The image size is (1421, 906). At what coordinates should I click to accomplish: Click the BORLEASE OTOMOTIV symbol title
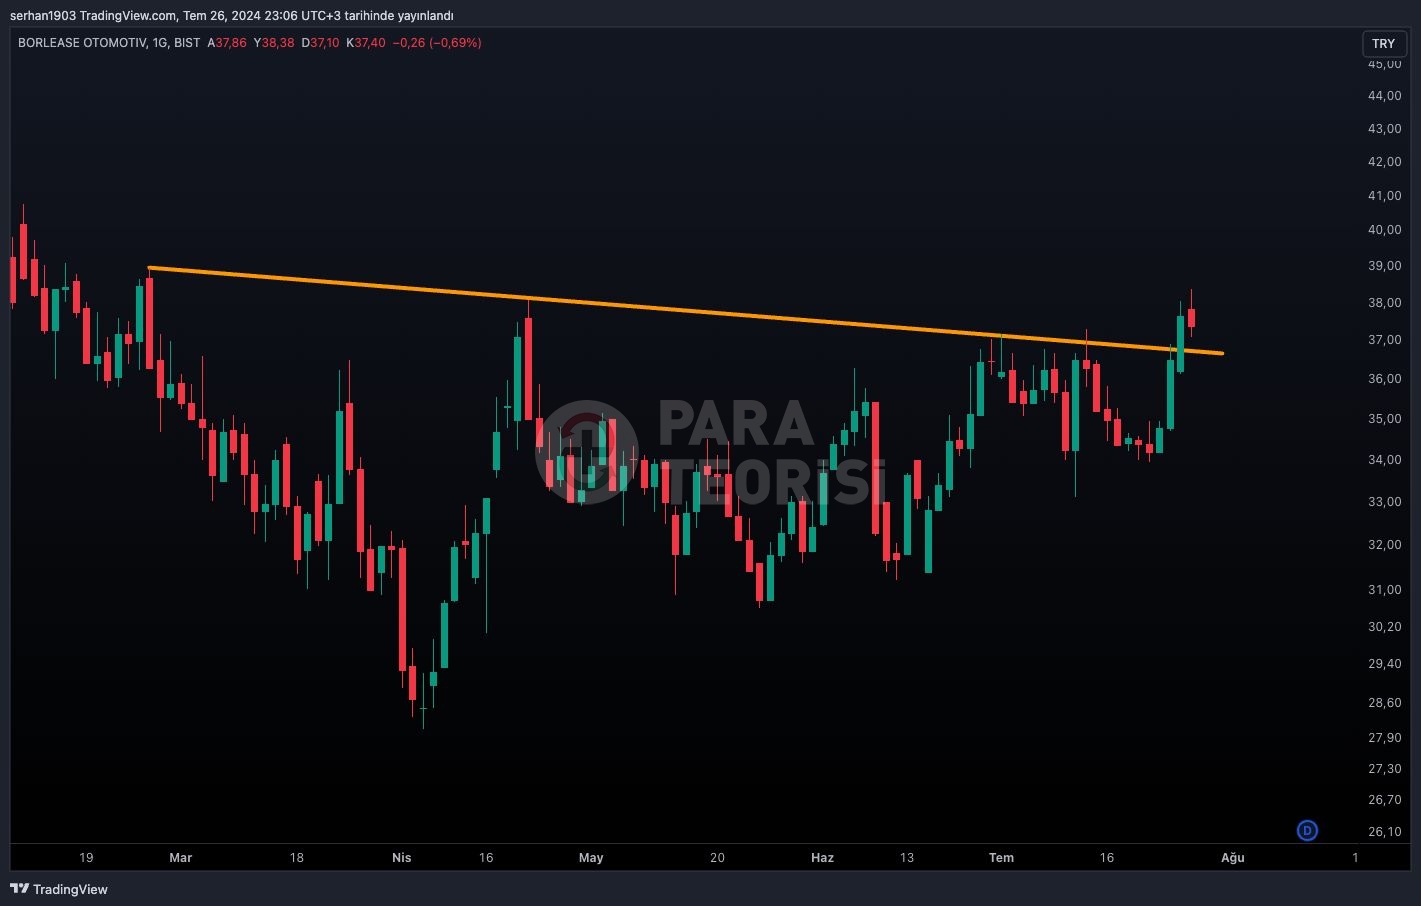click(x=82, y=43)
